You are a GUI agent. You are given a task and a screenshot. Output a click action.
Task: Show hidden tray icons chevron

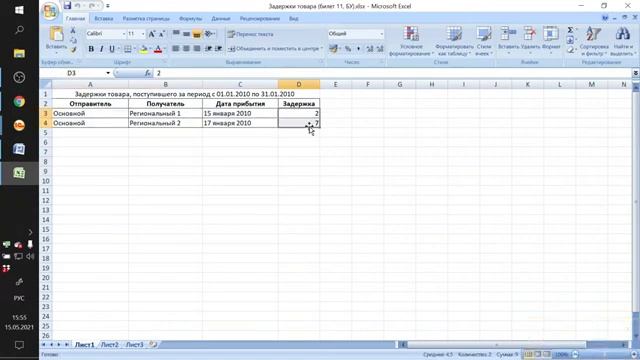[30, 232]
